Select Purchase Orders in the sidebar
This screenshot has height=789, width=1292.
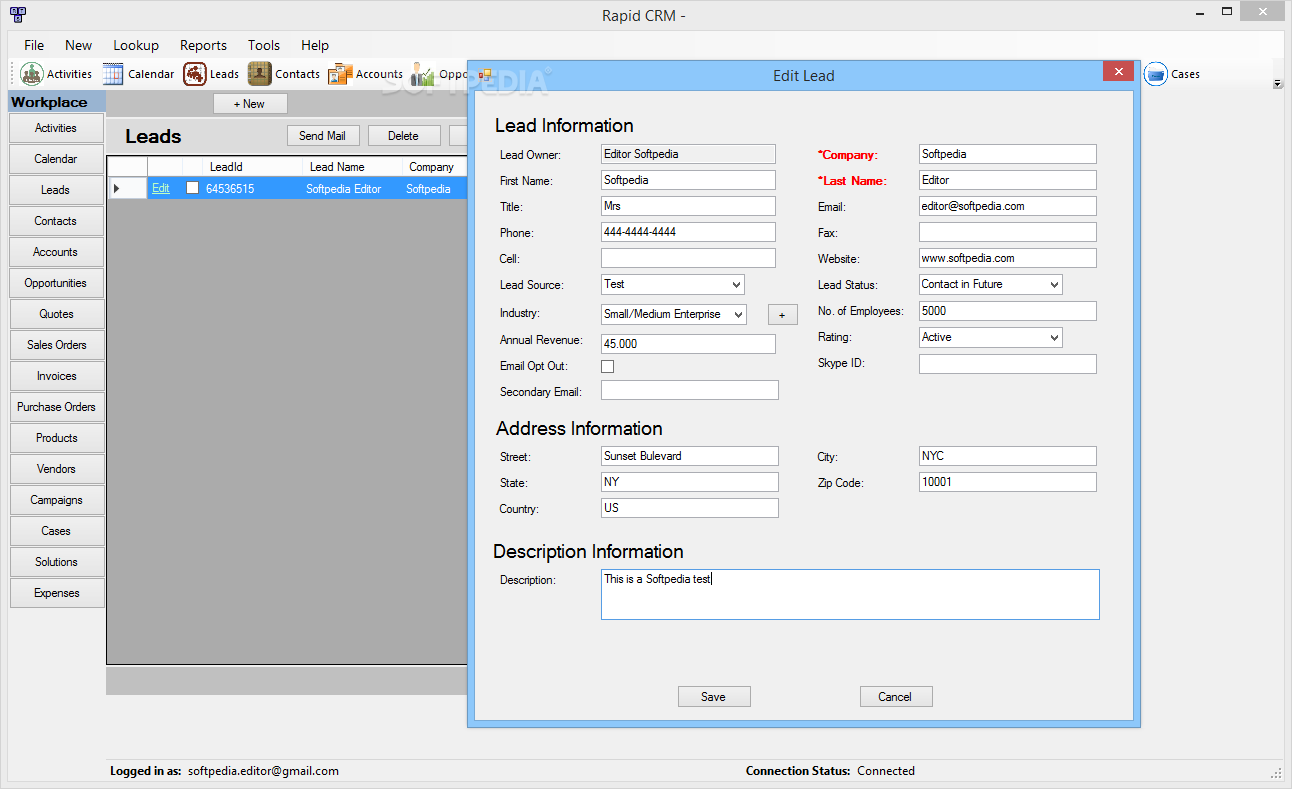click(x=56, y=407)
